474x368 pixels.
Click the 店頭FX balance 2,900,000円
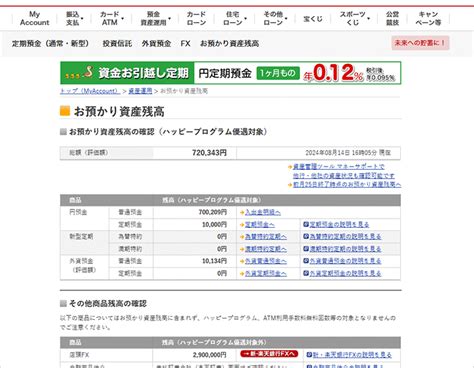209,355
